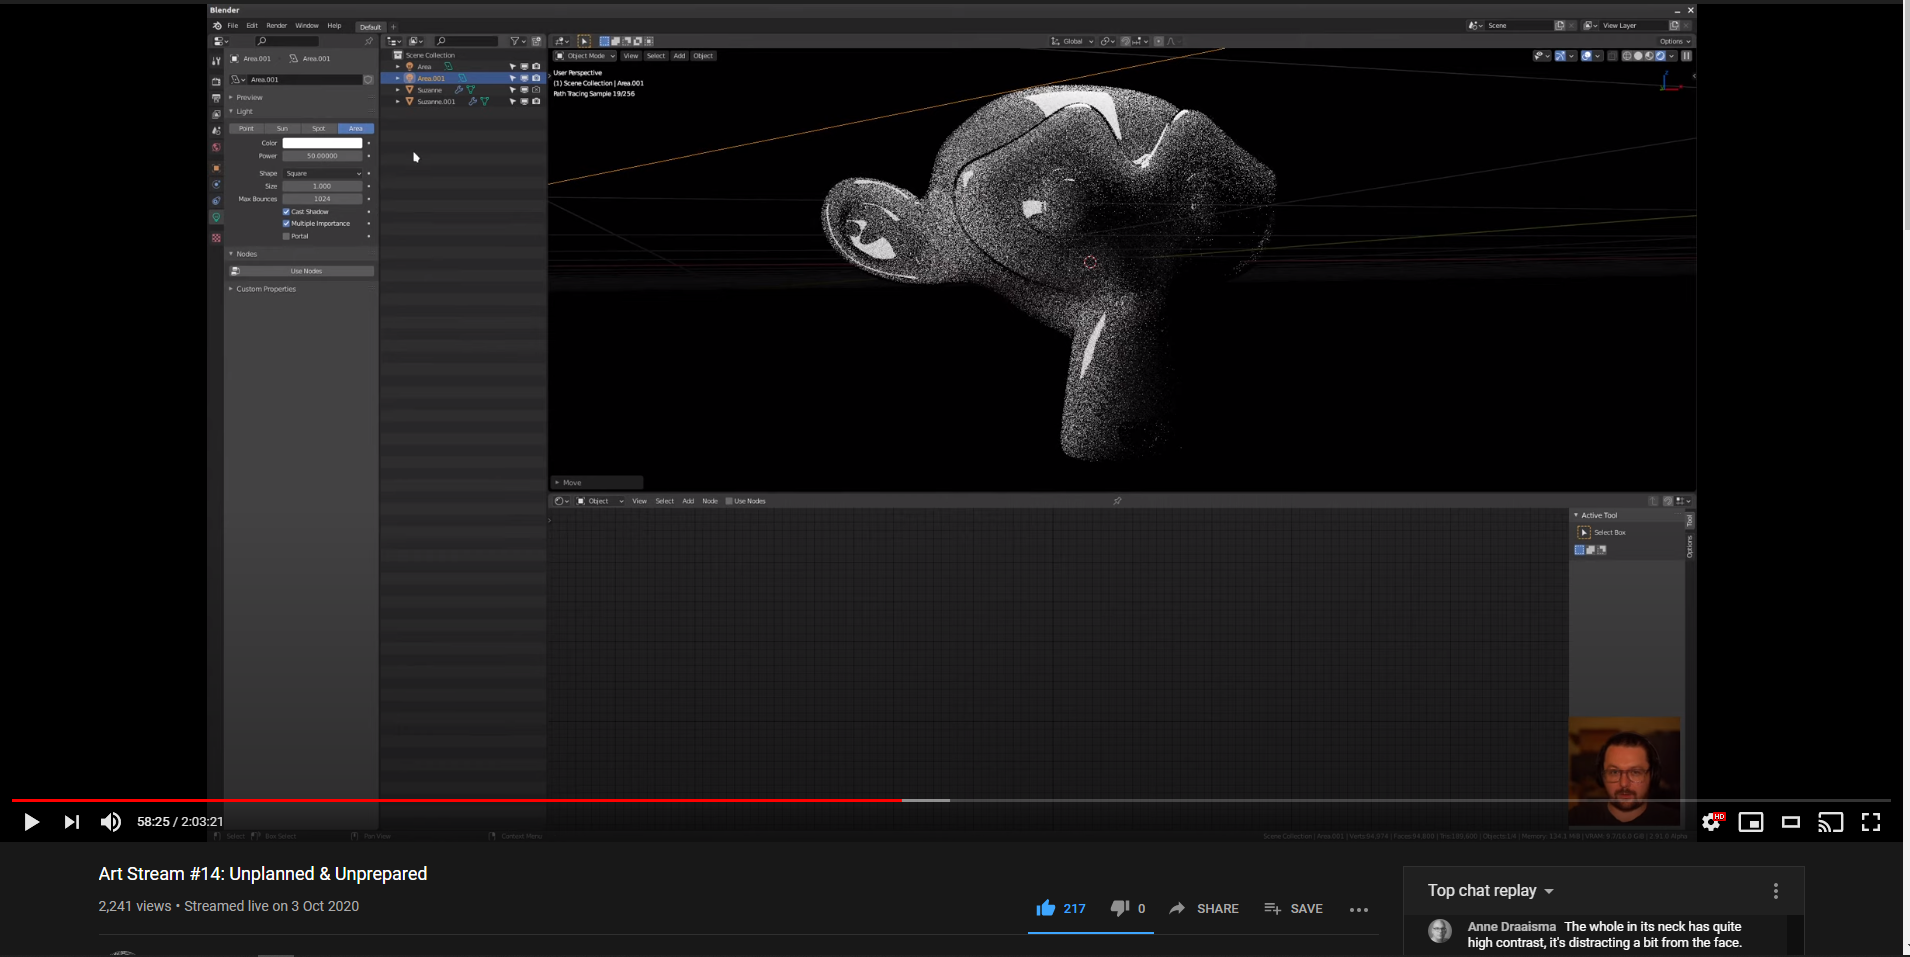Pause the viewport render preview
The height and width of the screenshot is (957, 1910).
point(1686,56)
